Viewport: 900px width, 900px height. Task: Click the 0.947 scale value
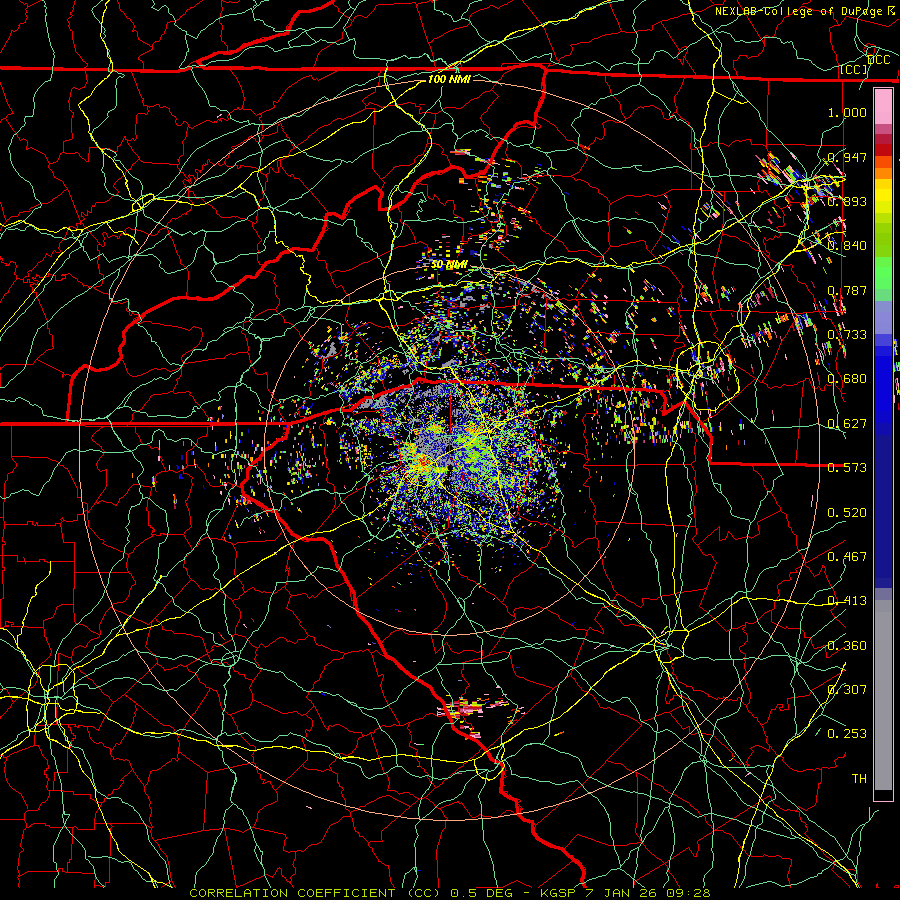[x=847, y=157]
